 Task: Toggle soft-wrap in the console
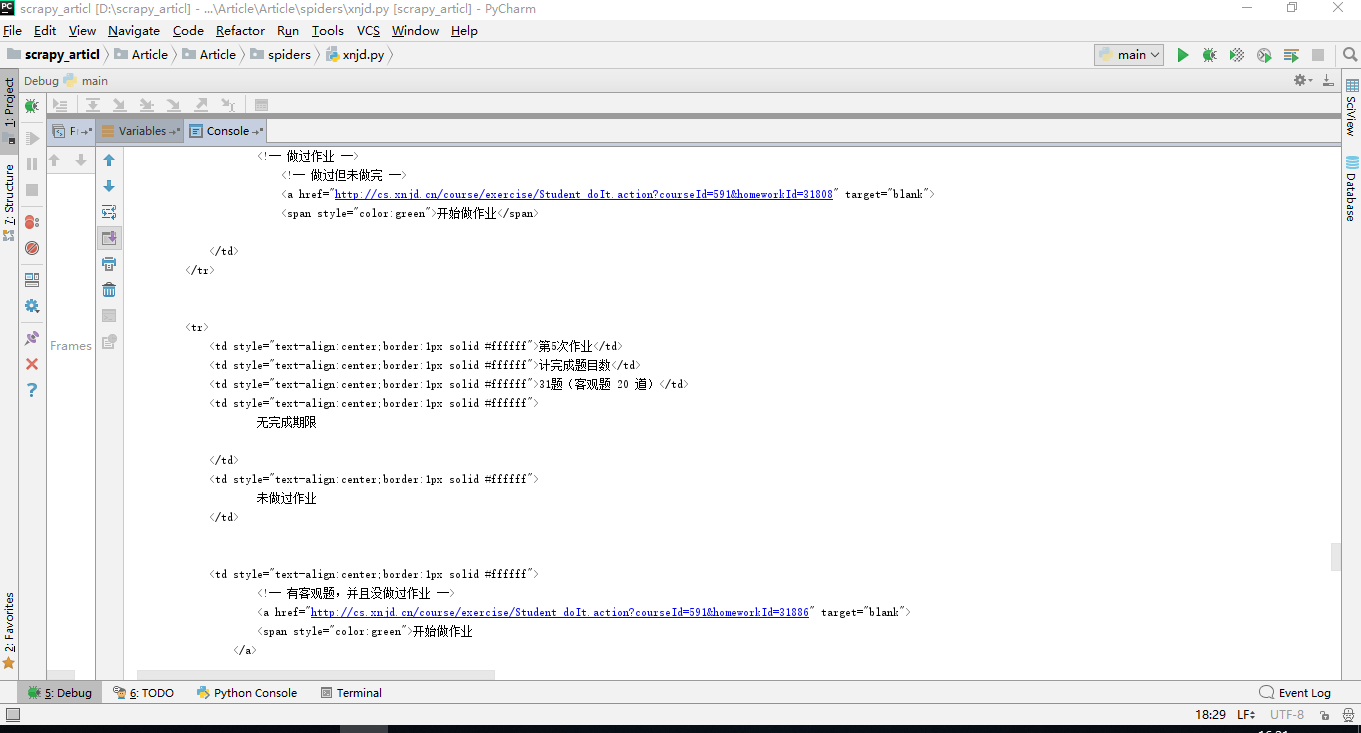pyautogui.click(x=109, y=212)
